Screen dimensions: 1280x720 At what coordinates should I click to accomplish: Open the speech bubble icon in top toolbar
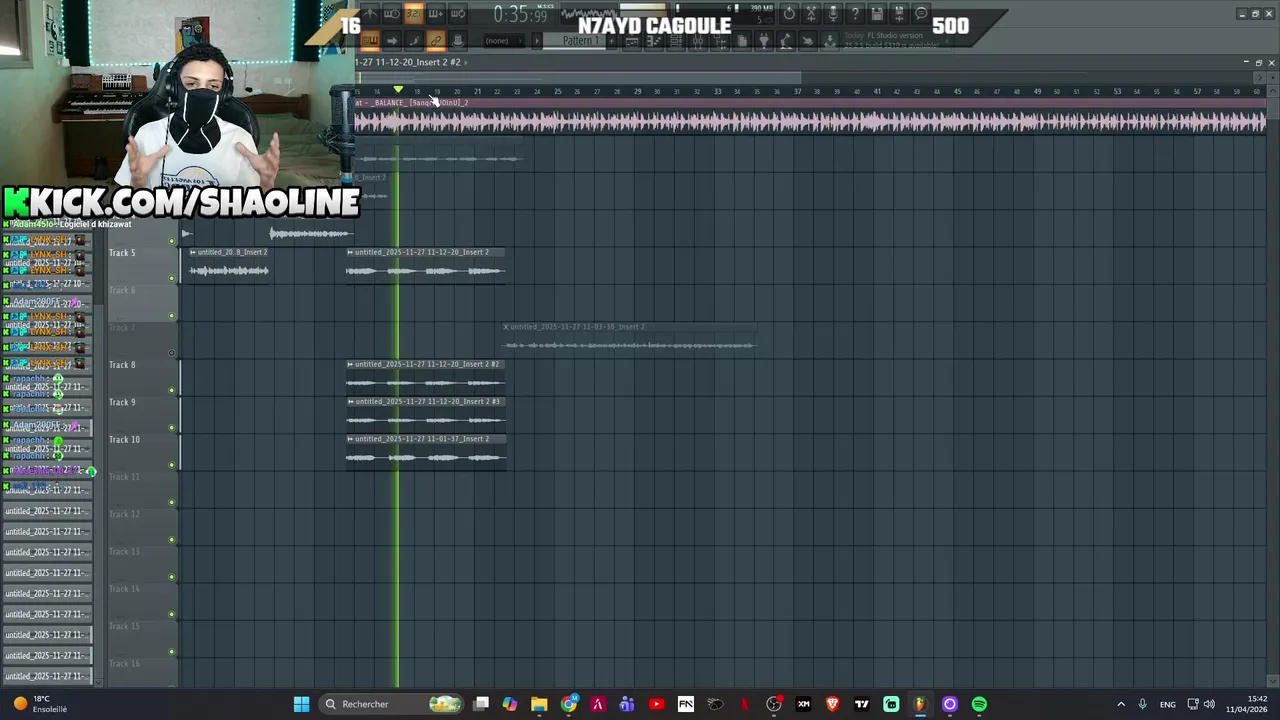click(x=921, y=14)
